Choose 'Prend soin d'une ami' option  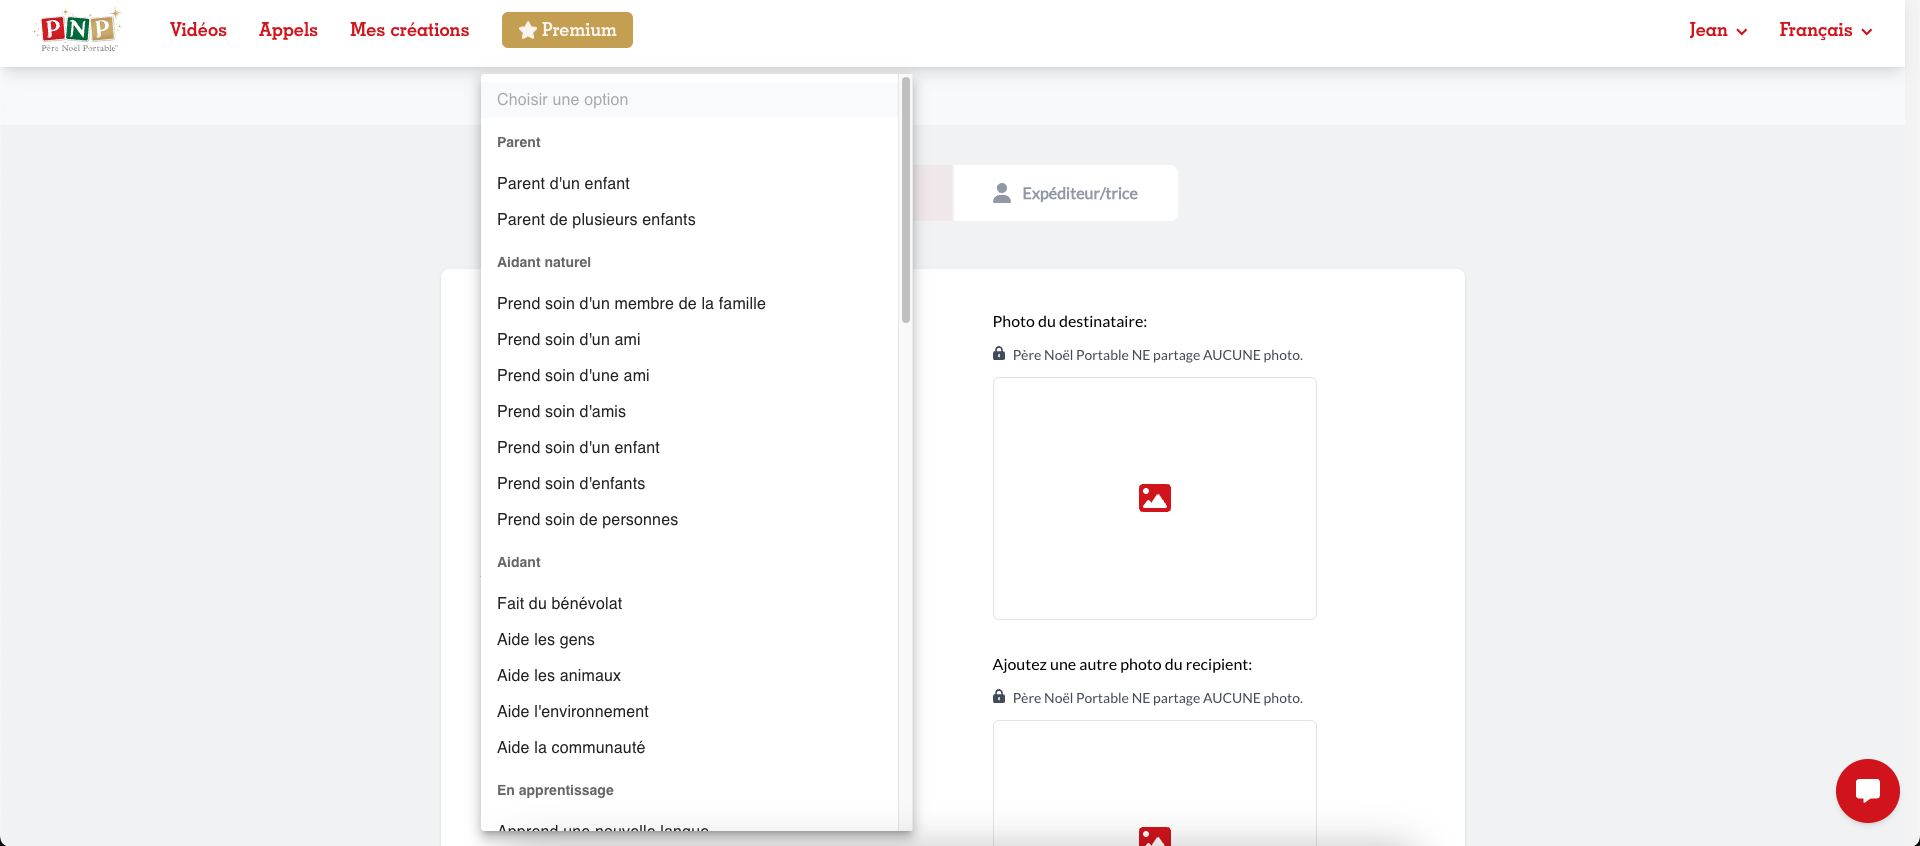[x=689, y=375]
